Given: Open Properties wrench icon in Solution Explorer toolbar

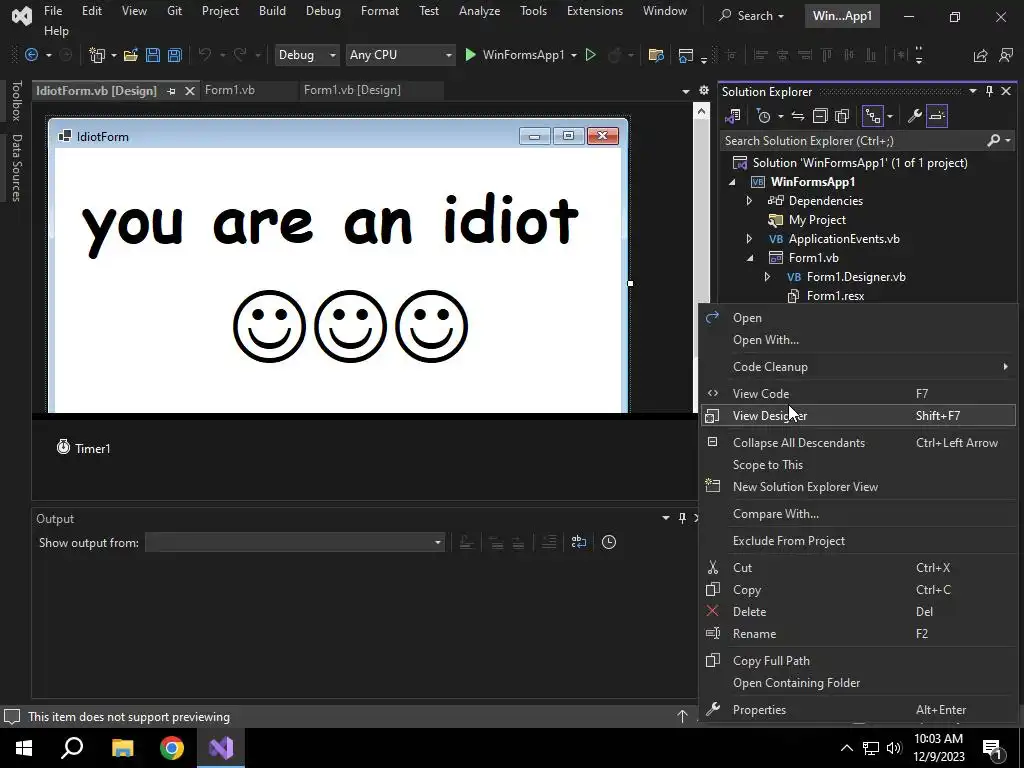Looking at the screenshot, I should click(915, 116).
